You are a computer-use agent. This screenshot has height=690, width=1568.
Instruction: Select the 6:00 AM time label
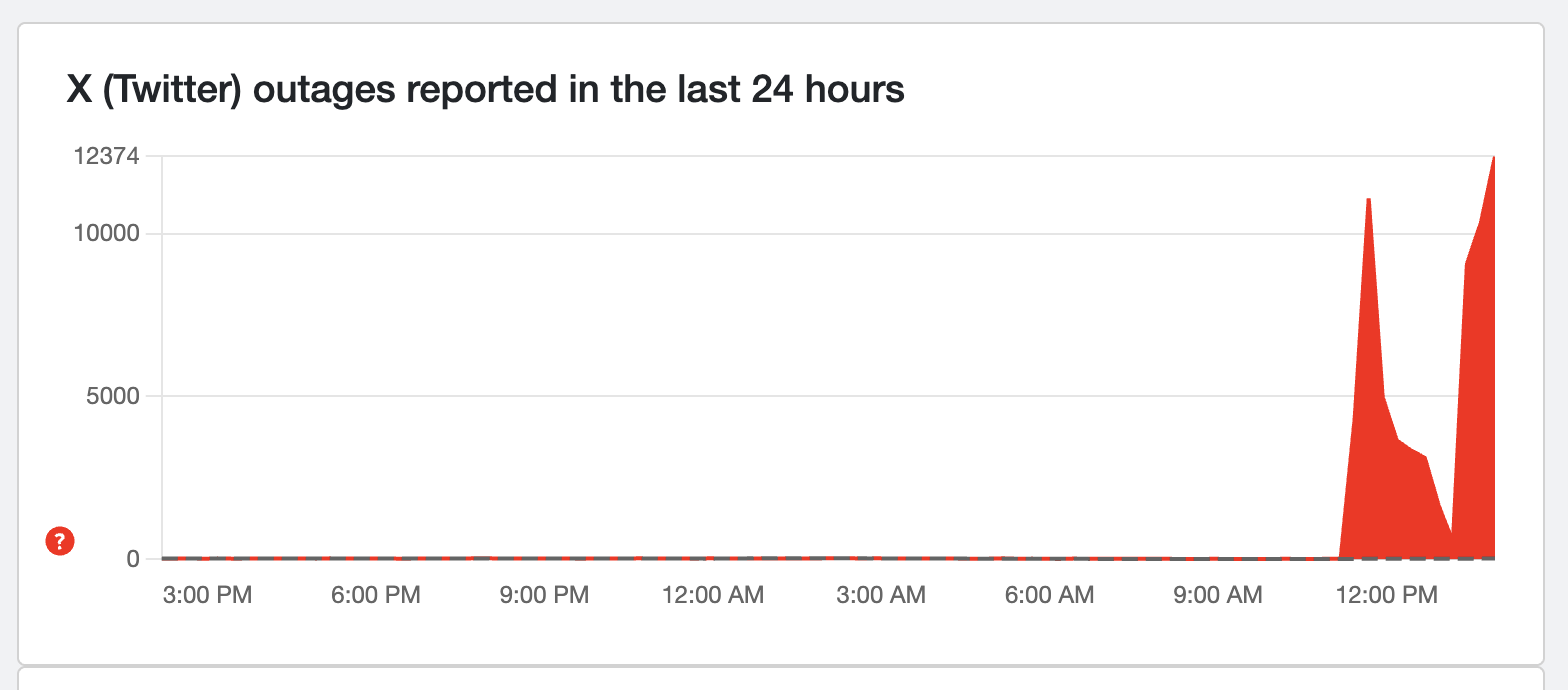[x=1049, y=595]
